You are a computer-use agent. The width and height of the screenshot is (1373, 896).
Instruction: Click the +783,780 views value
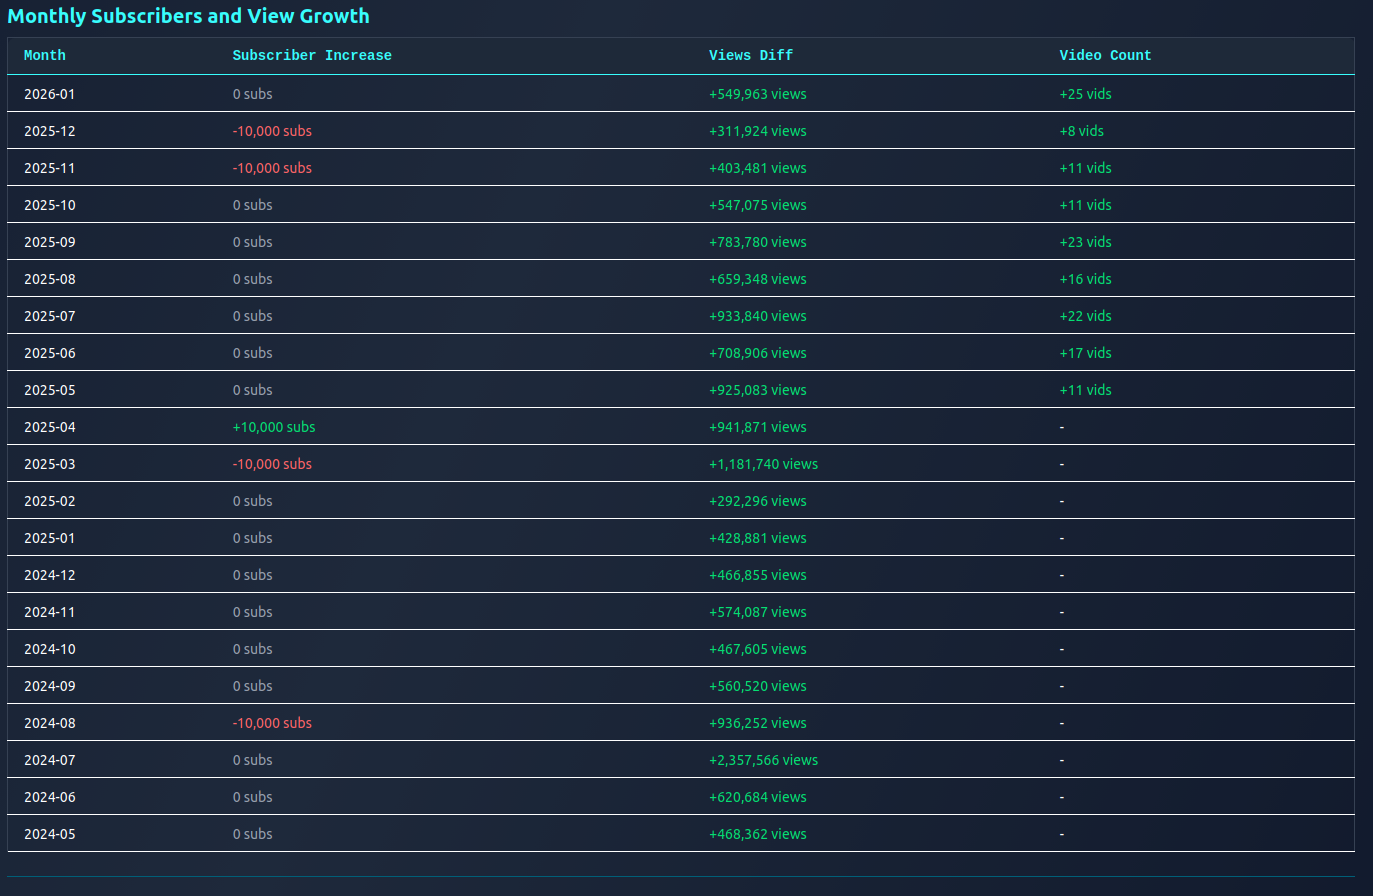coord(758,242)
